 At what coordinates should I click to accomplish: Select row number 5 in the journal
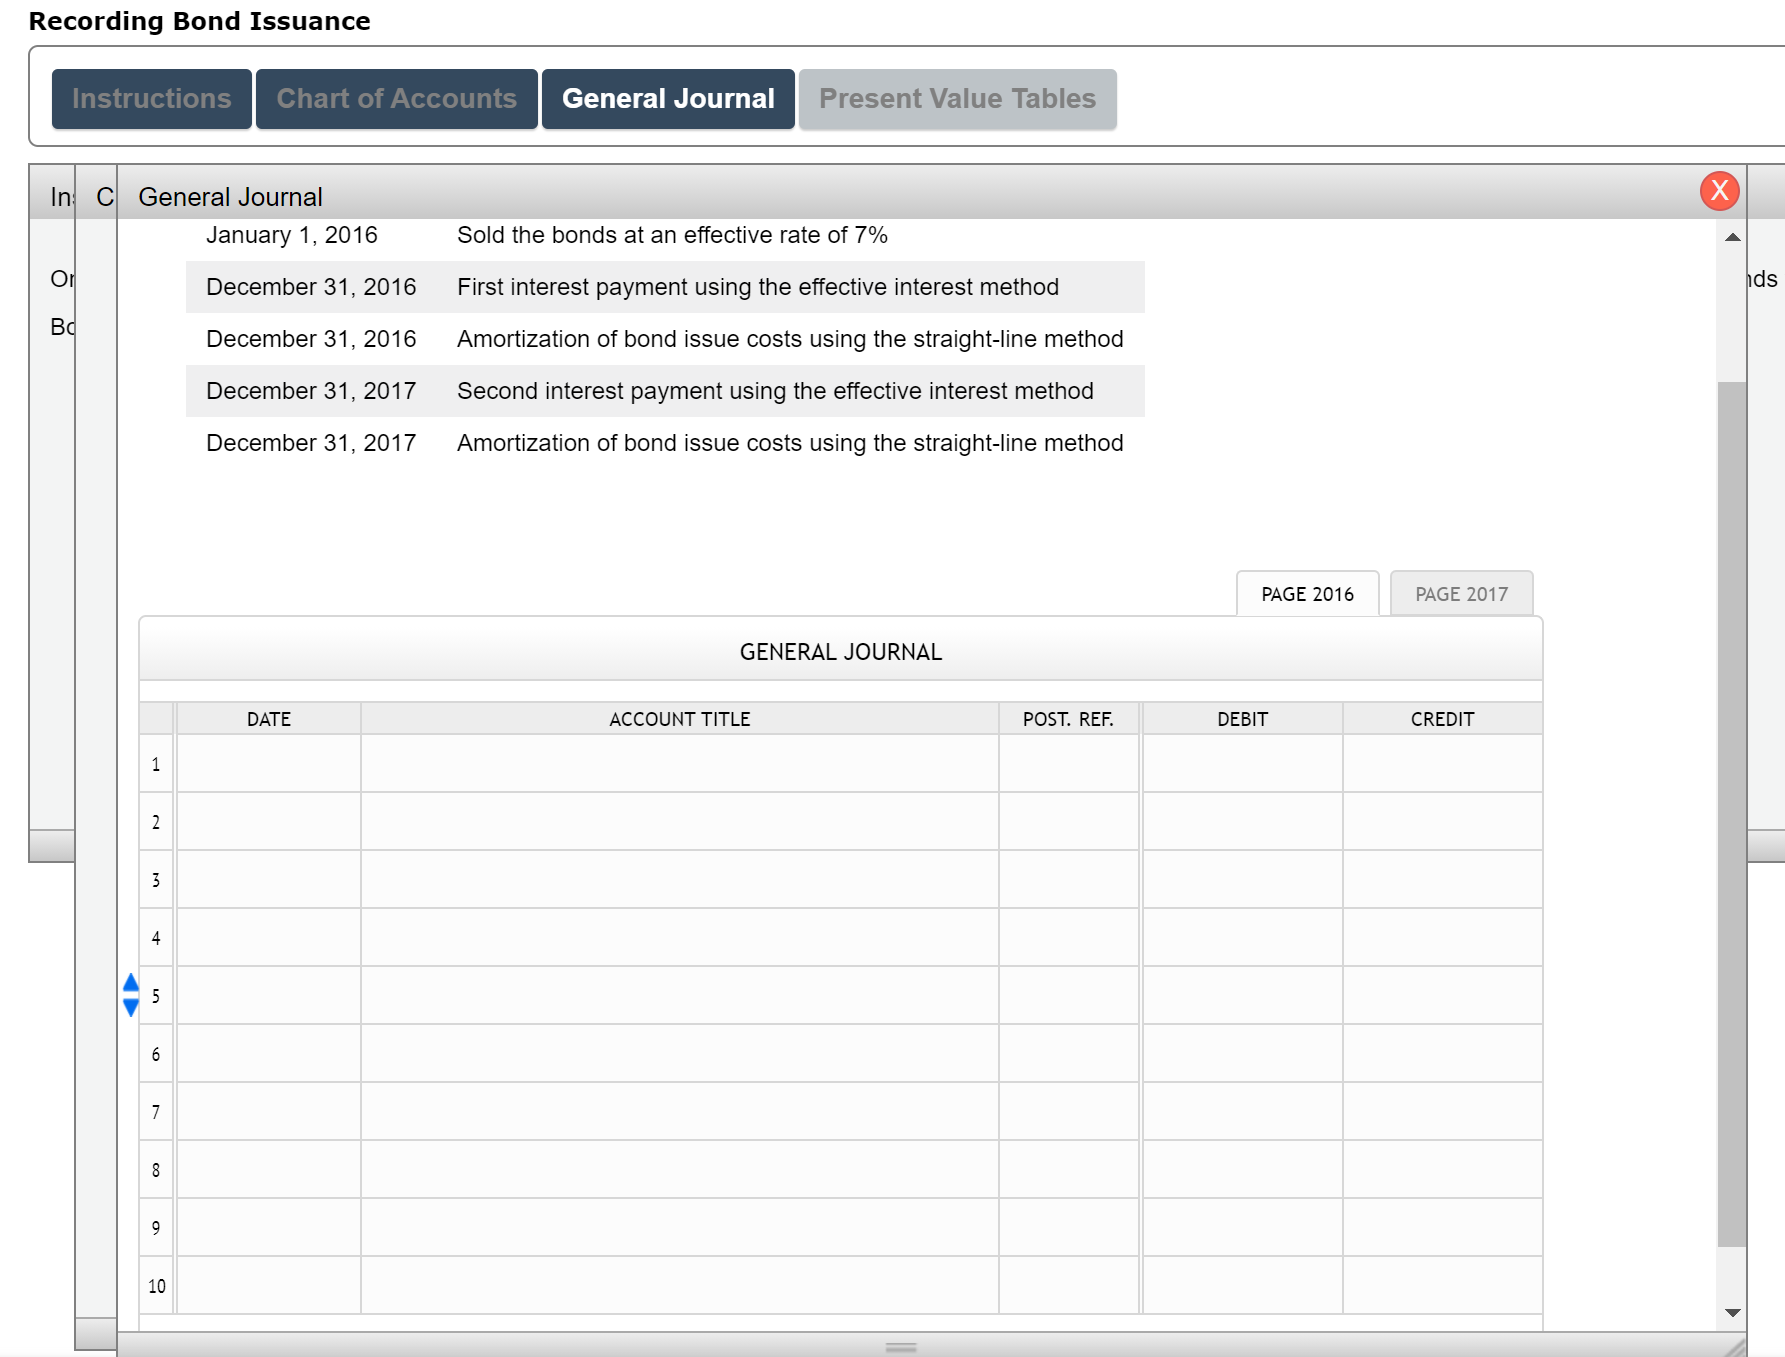point(156,996)
